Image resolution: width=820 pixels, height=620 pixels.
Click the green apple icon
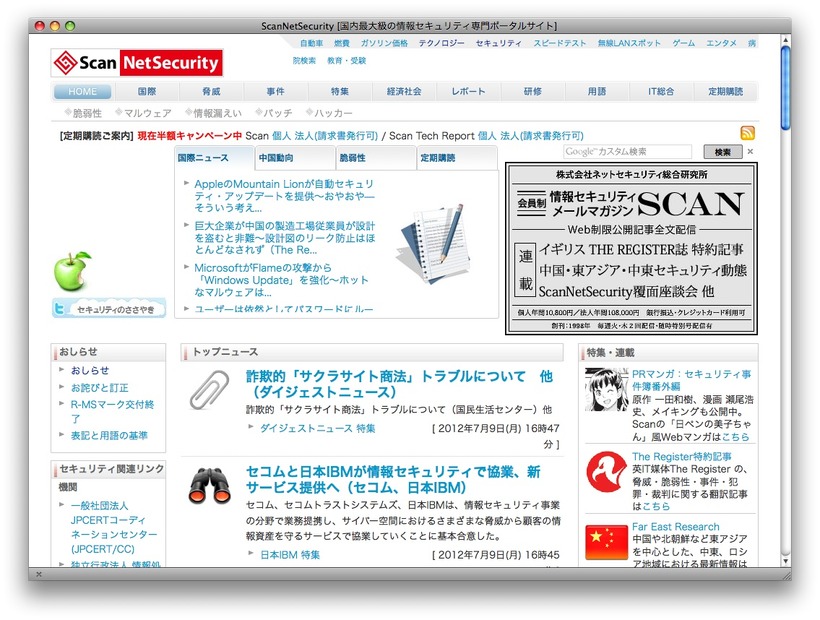[x=72, y=271]
